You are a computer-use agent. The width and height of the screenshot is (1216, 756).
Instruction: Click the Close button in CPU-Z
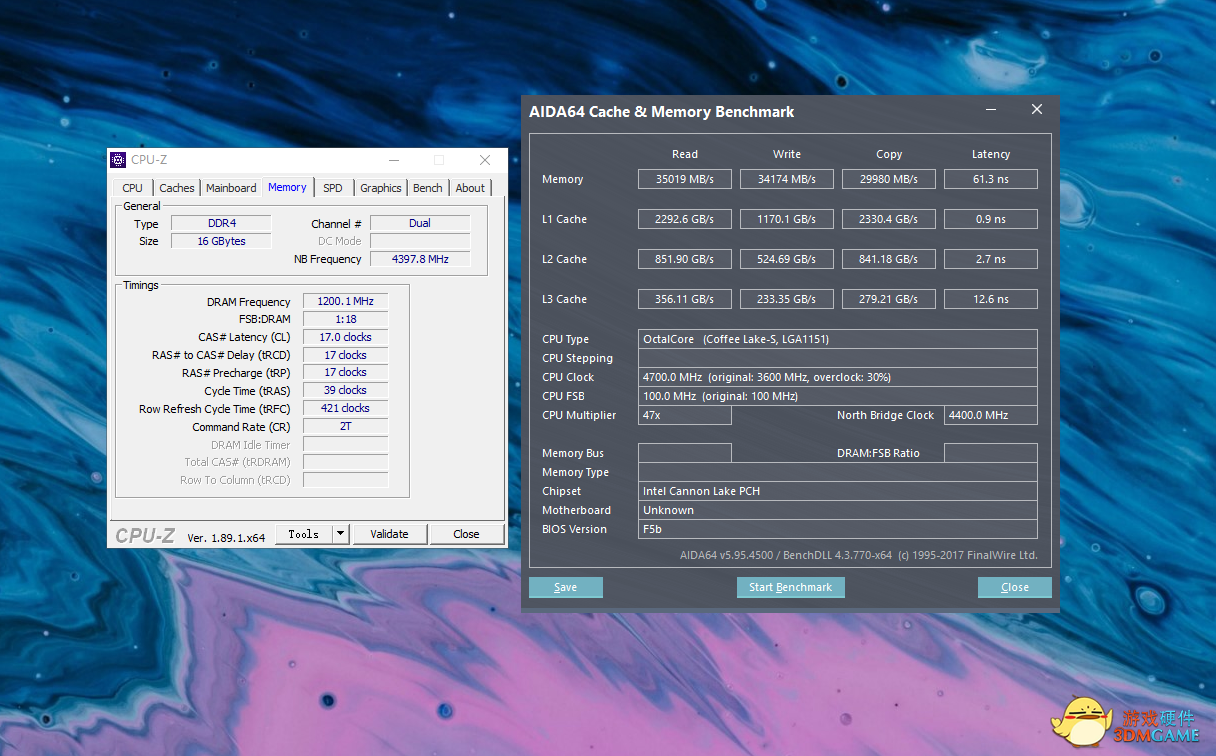[x=466, y=534]
